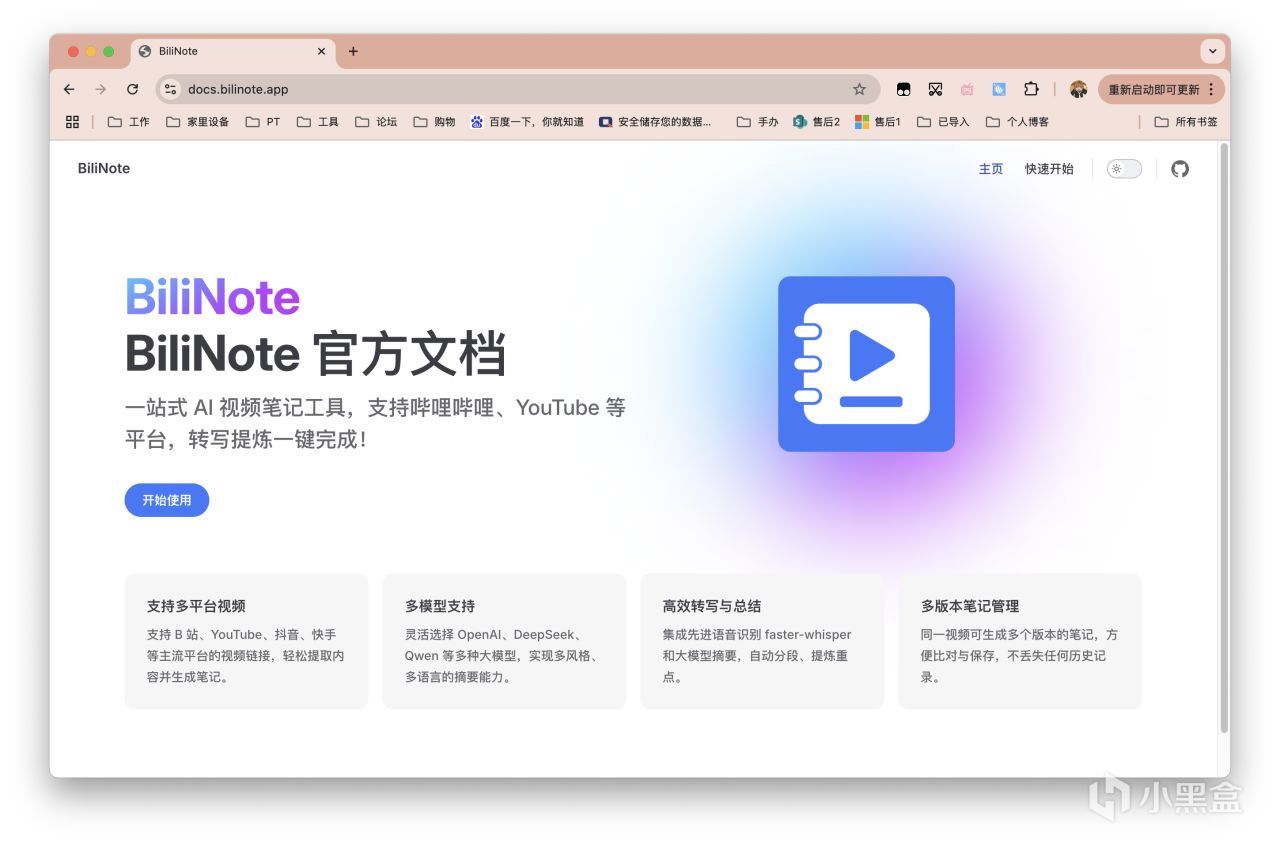Click the first black extension icon
Image resolution: width=1280 pixels, height=843 pixels.
pyautogui.click(x=903, y=89)
